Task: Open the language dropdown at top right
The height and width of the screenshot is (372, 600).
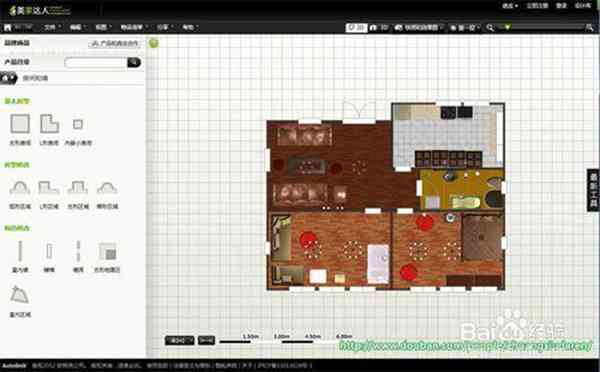Action: coord(509,6)
